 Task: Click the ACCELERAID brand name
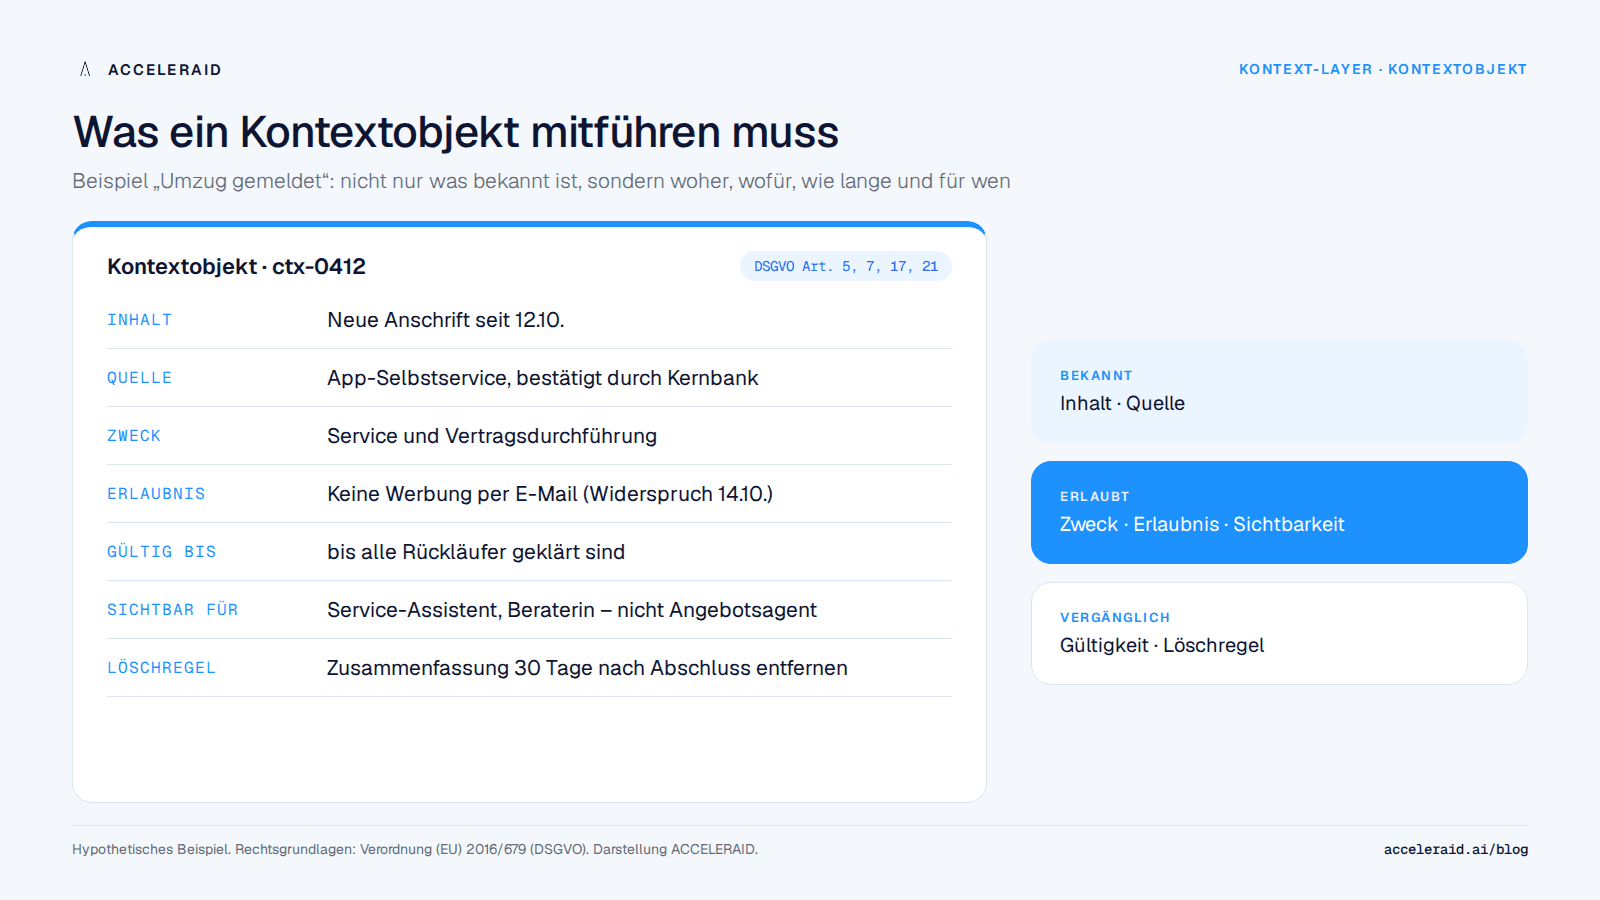click(165, 70)
